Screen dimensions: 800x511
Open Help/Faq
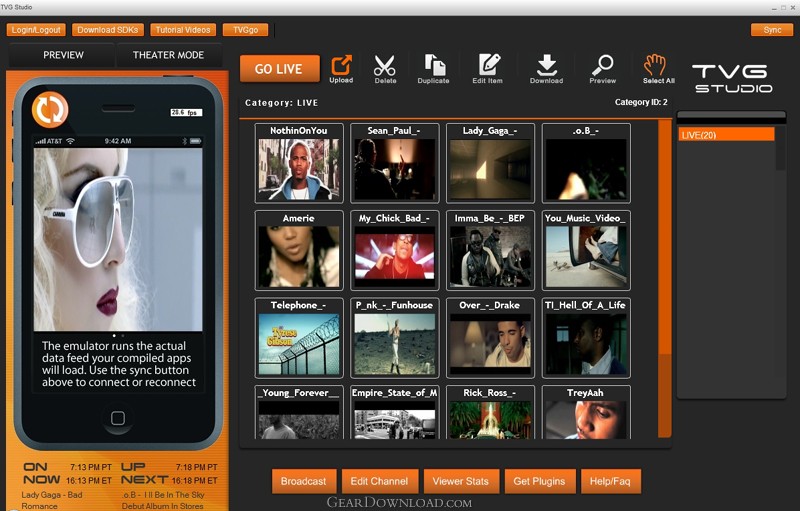tap(610, 481)
